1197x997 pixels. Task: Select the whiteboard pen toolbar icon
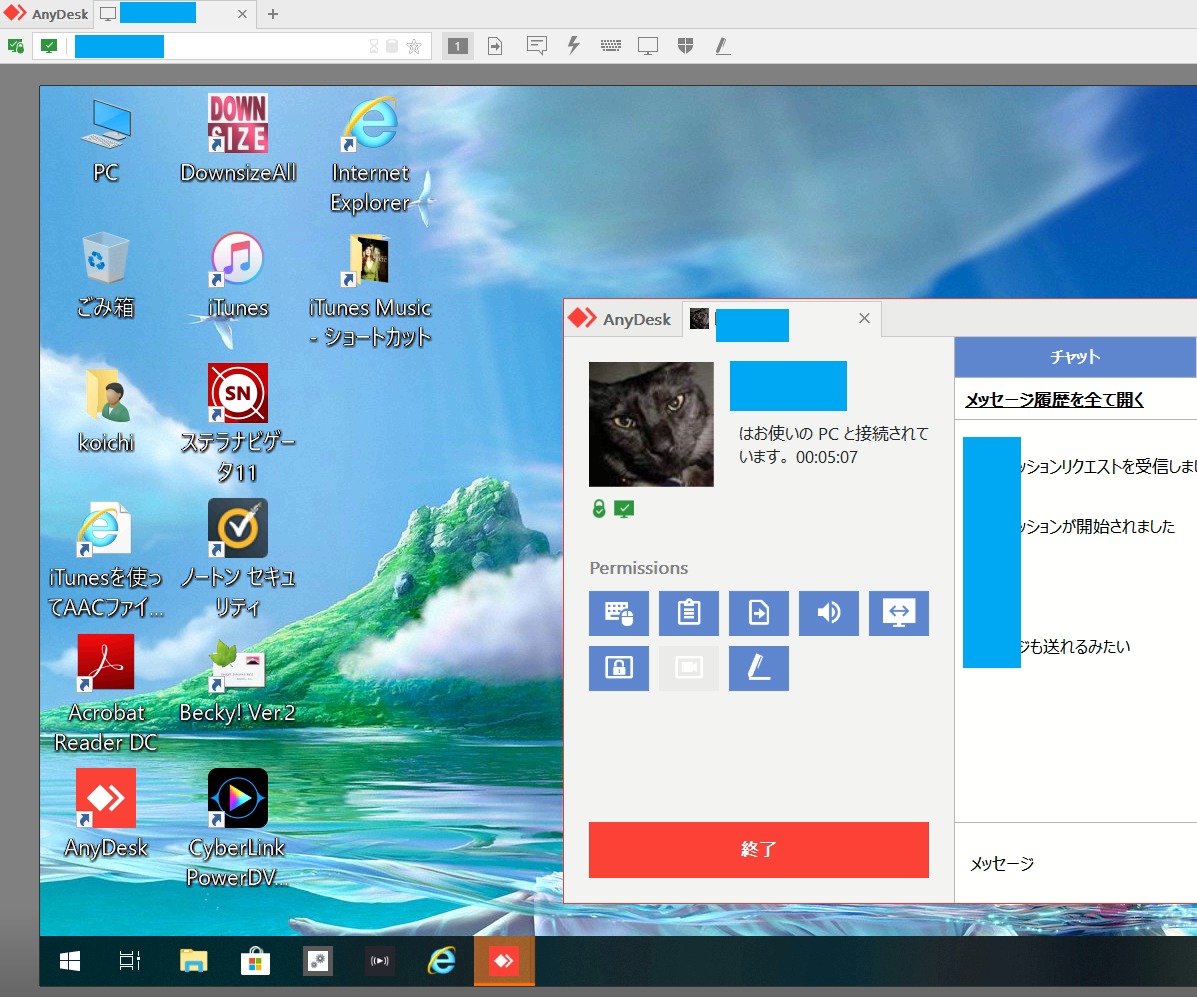point(722,46)
